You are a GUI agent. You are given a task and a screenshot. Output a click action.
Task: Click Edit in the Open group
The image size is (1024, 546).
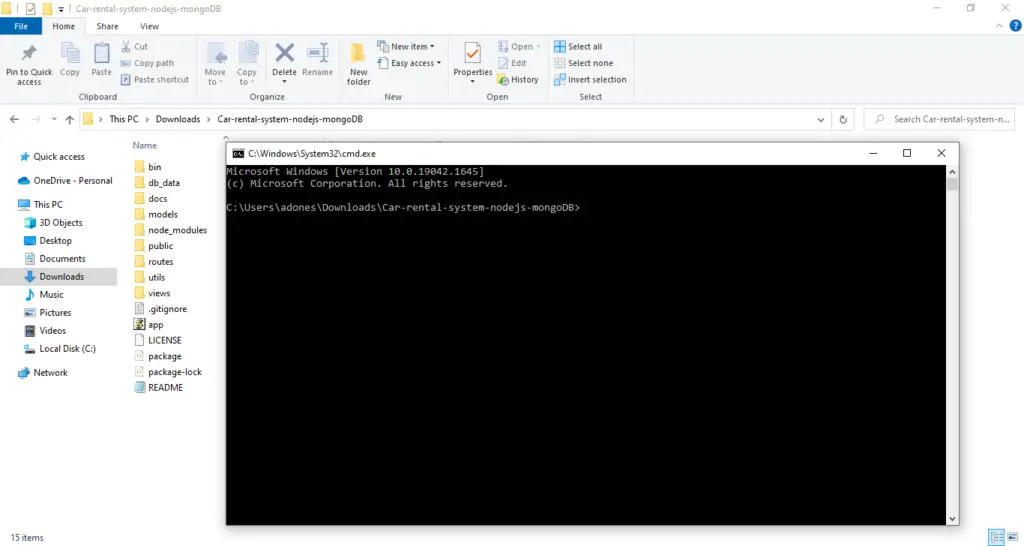pos(512,63)
